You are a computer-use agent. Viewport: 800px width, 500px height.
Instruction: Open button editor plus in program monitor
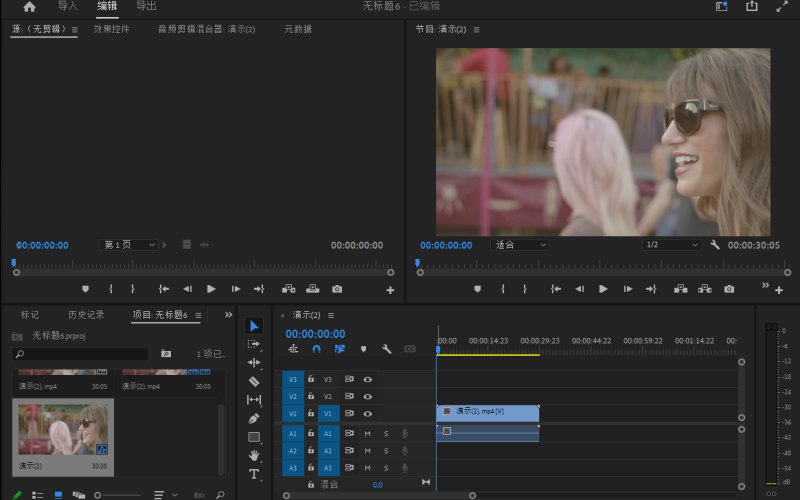point(779,290)
